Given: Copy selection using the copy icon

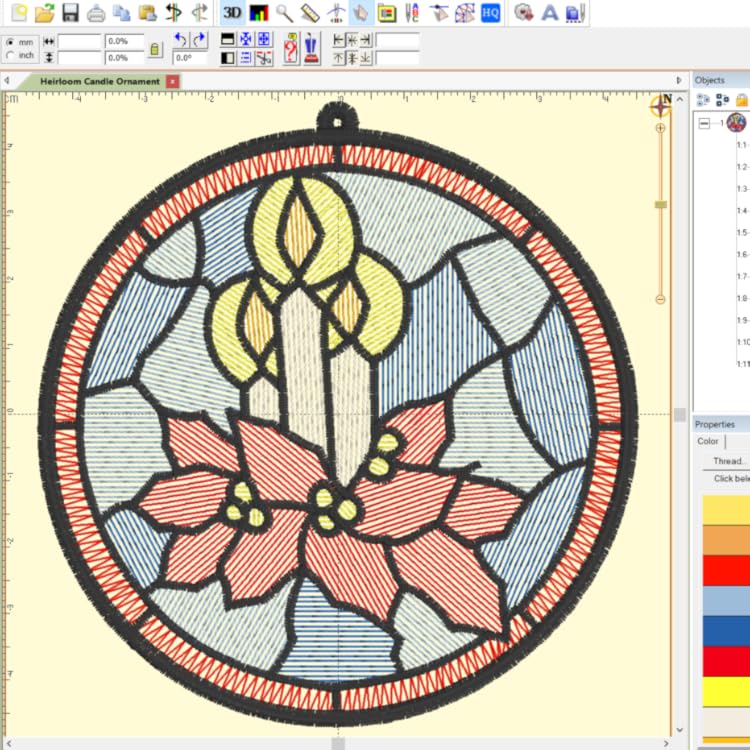Looking at the screenshot, I should [x=122, y=12].
